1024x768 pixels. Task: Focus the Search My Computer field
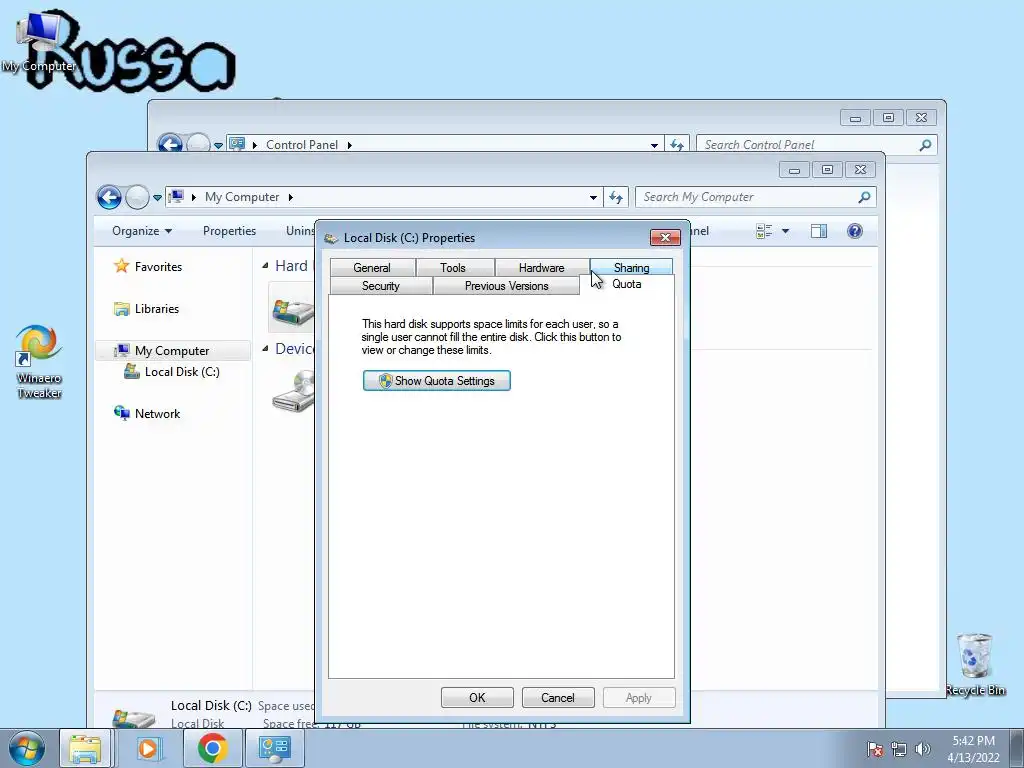(x=748, y=197)
